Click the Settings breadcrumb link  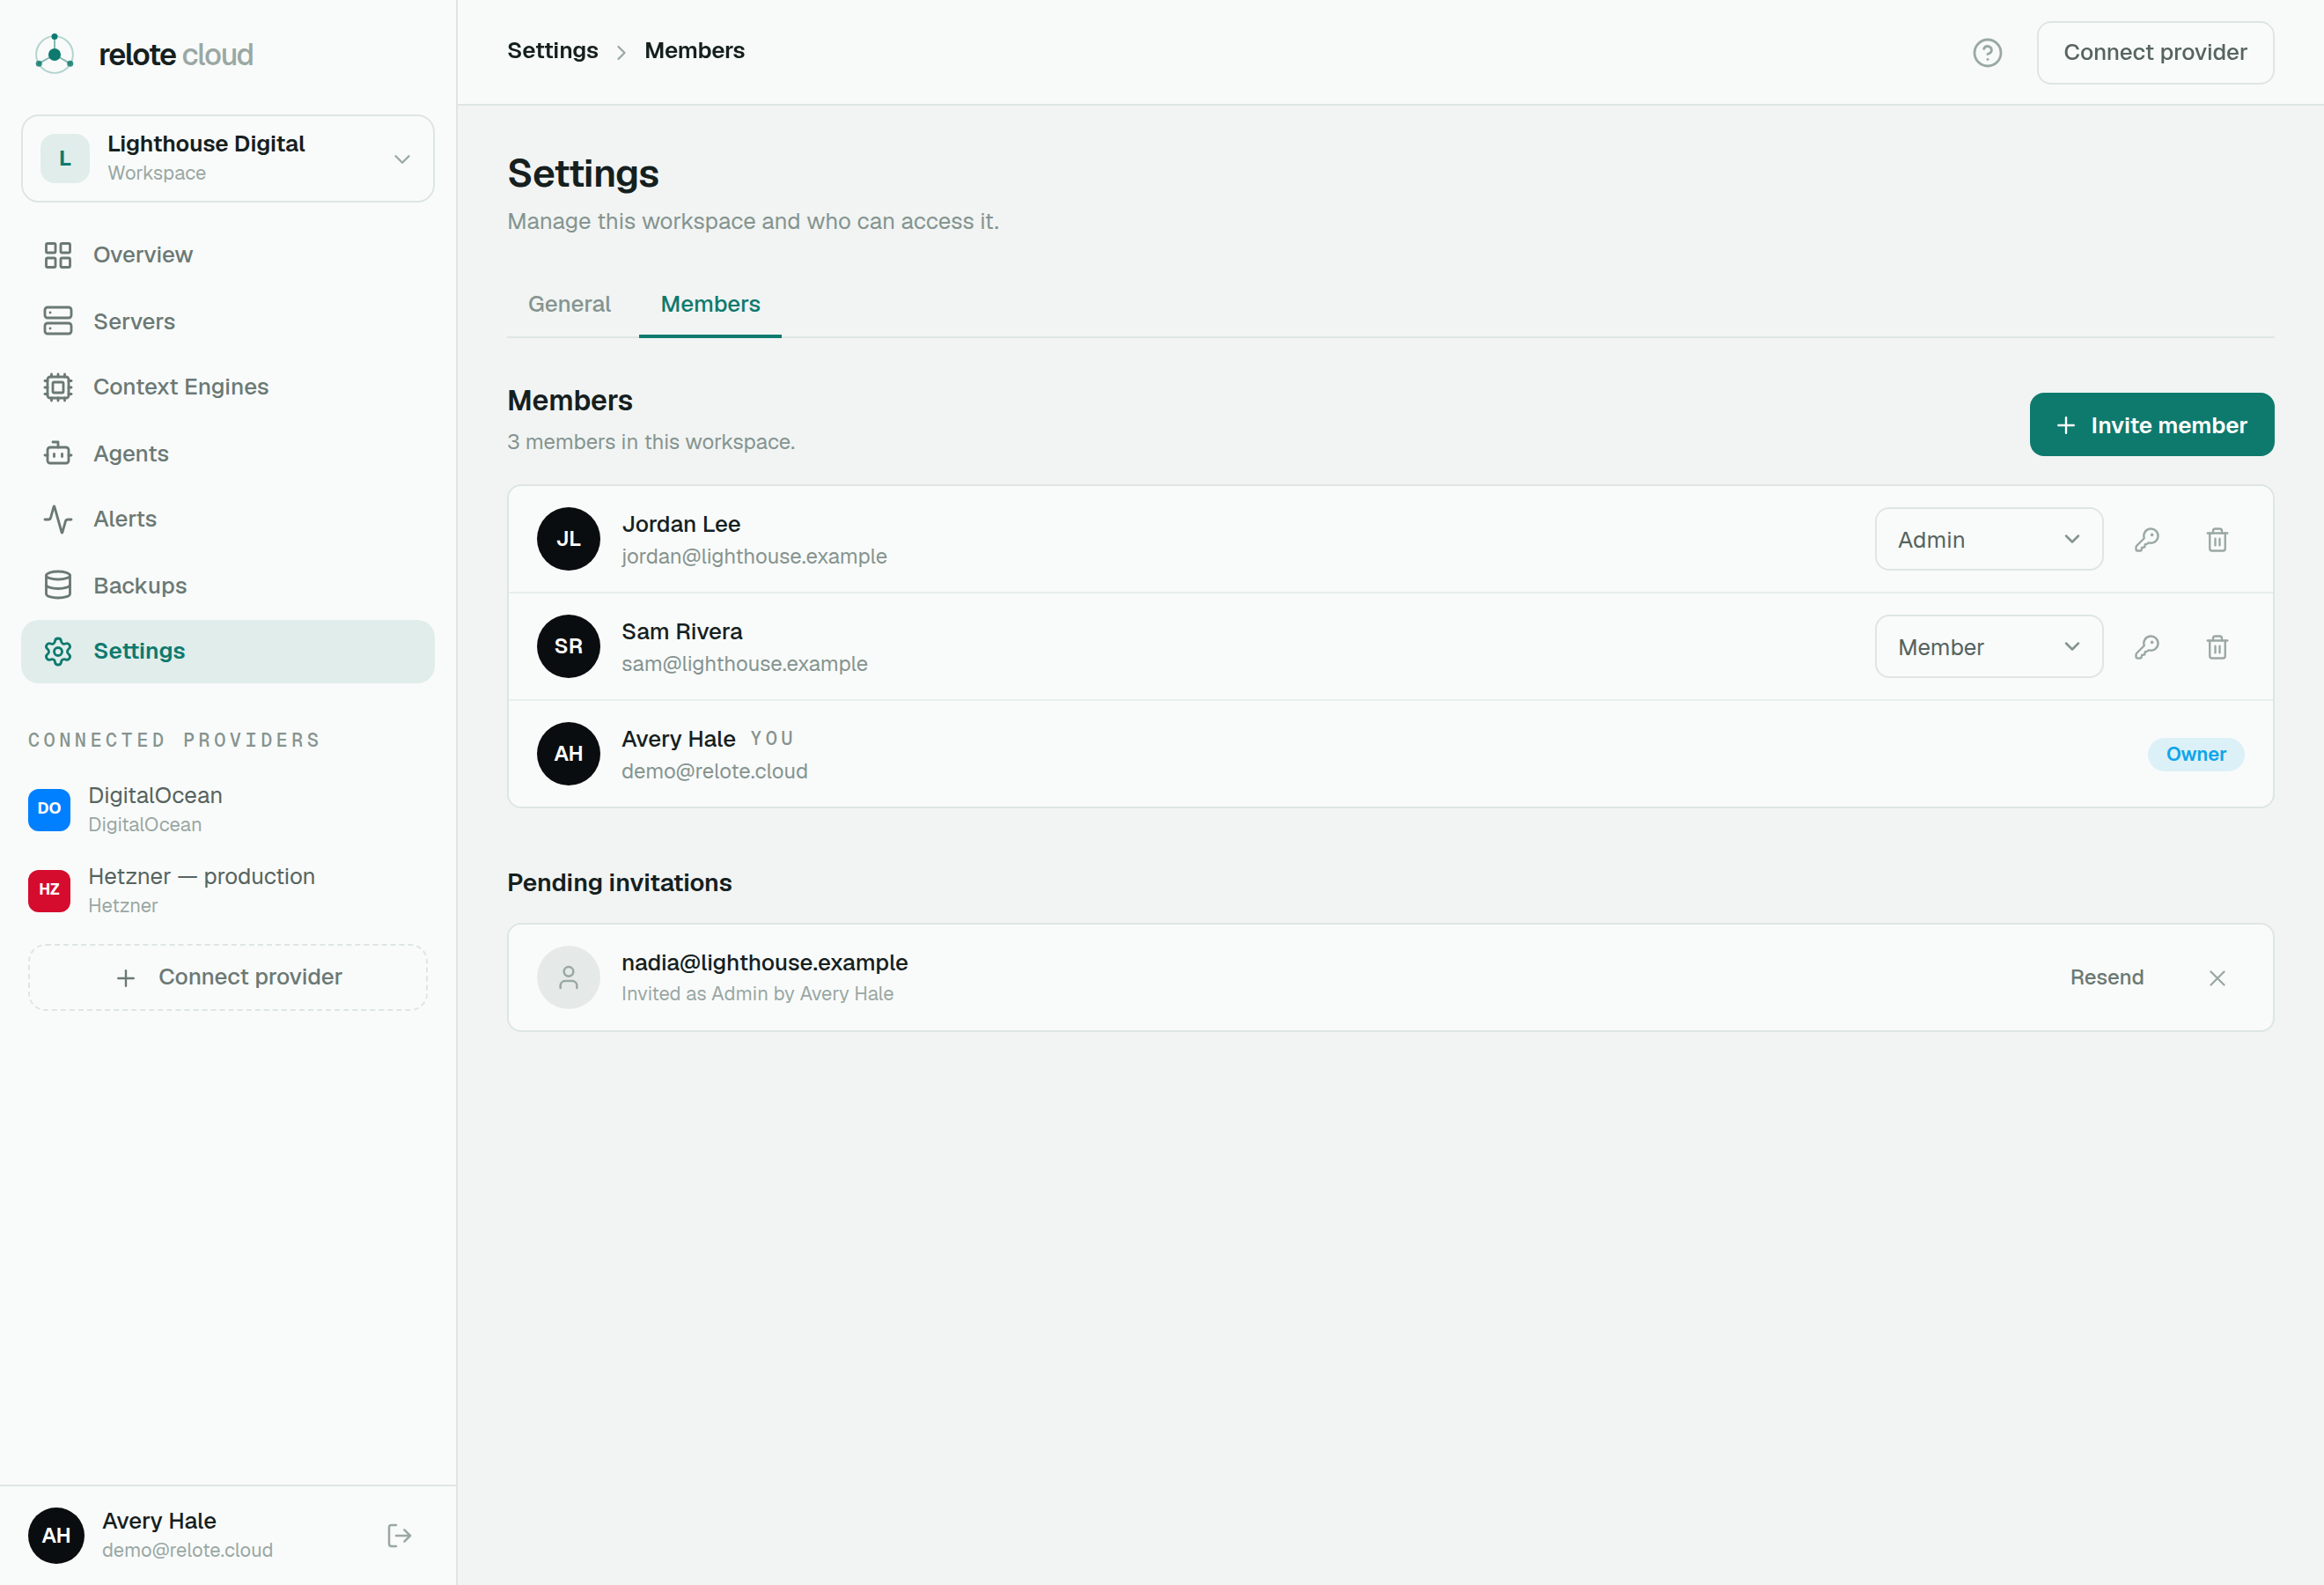[x=552, y=51]
